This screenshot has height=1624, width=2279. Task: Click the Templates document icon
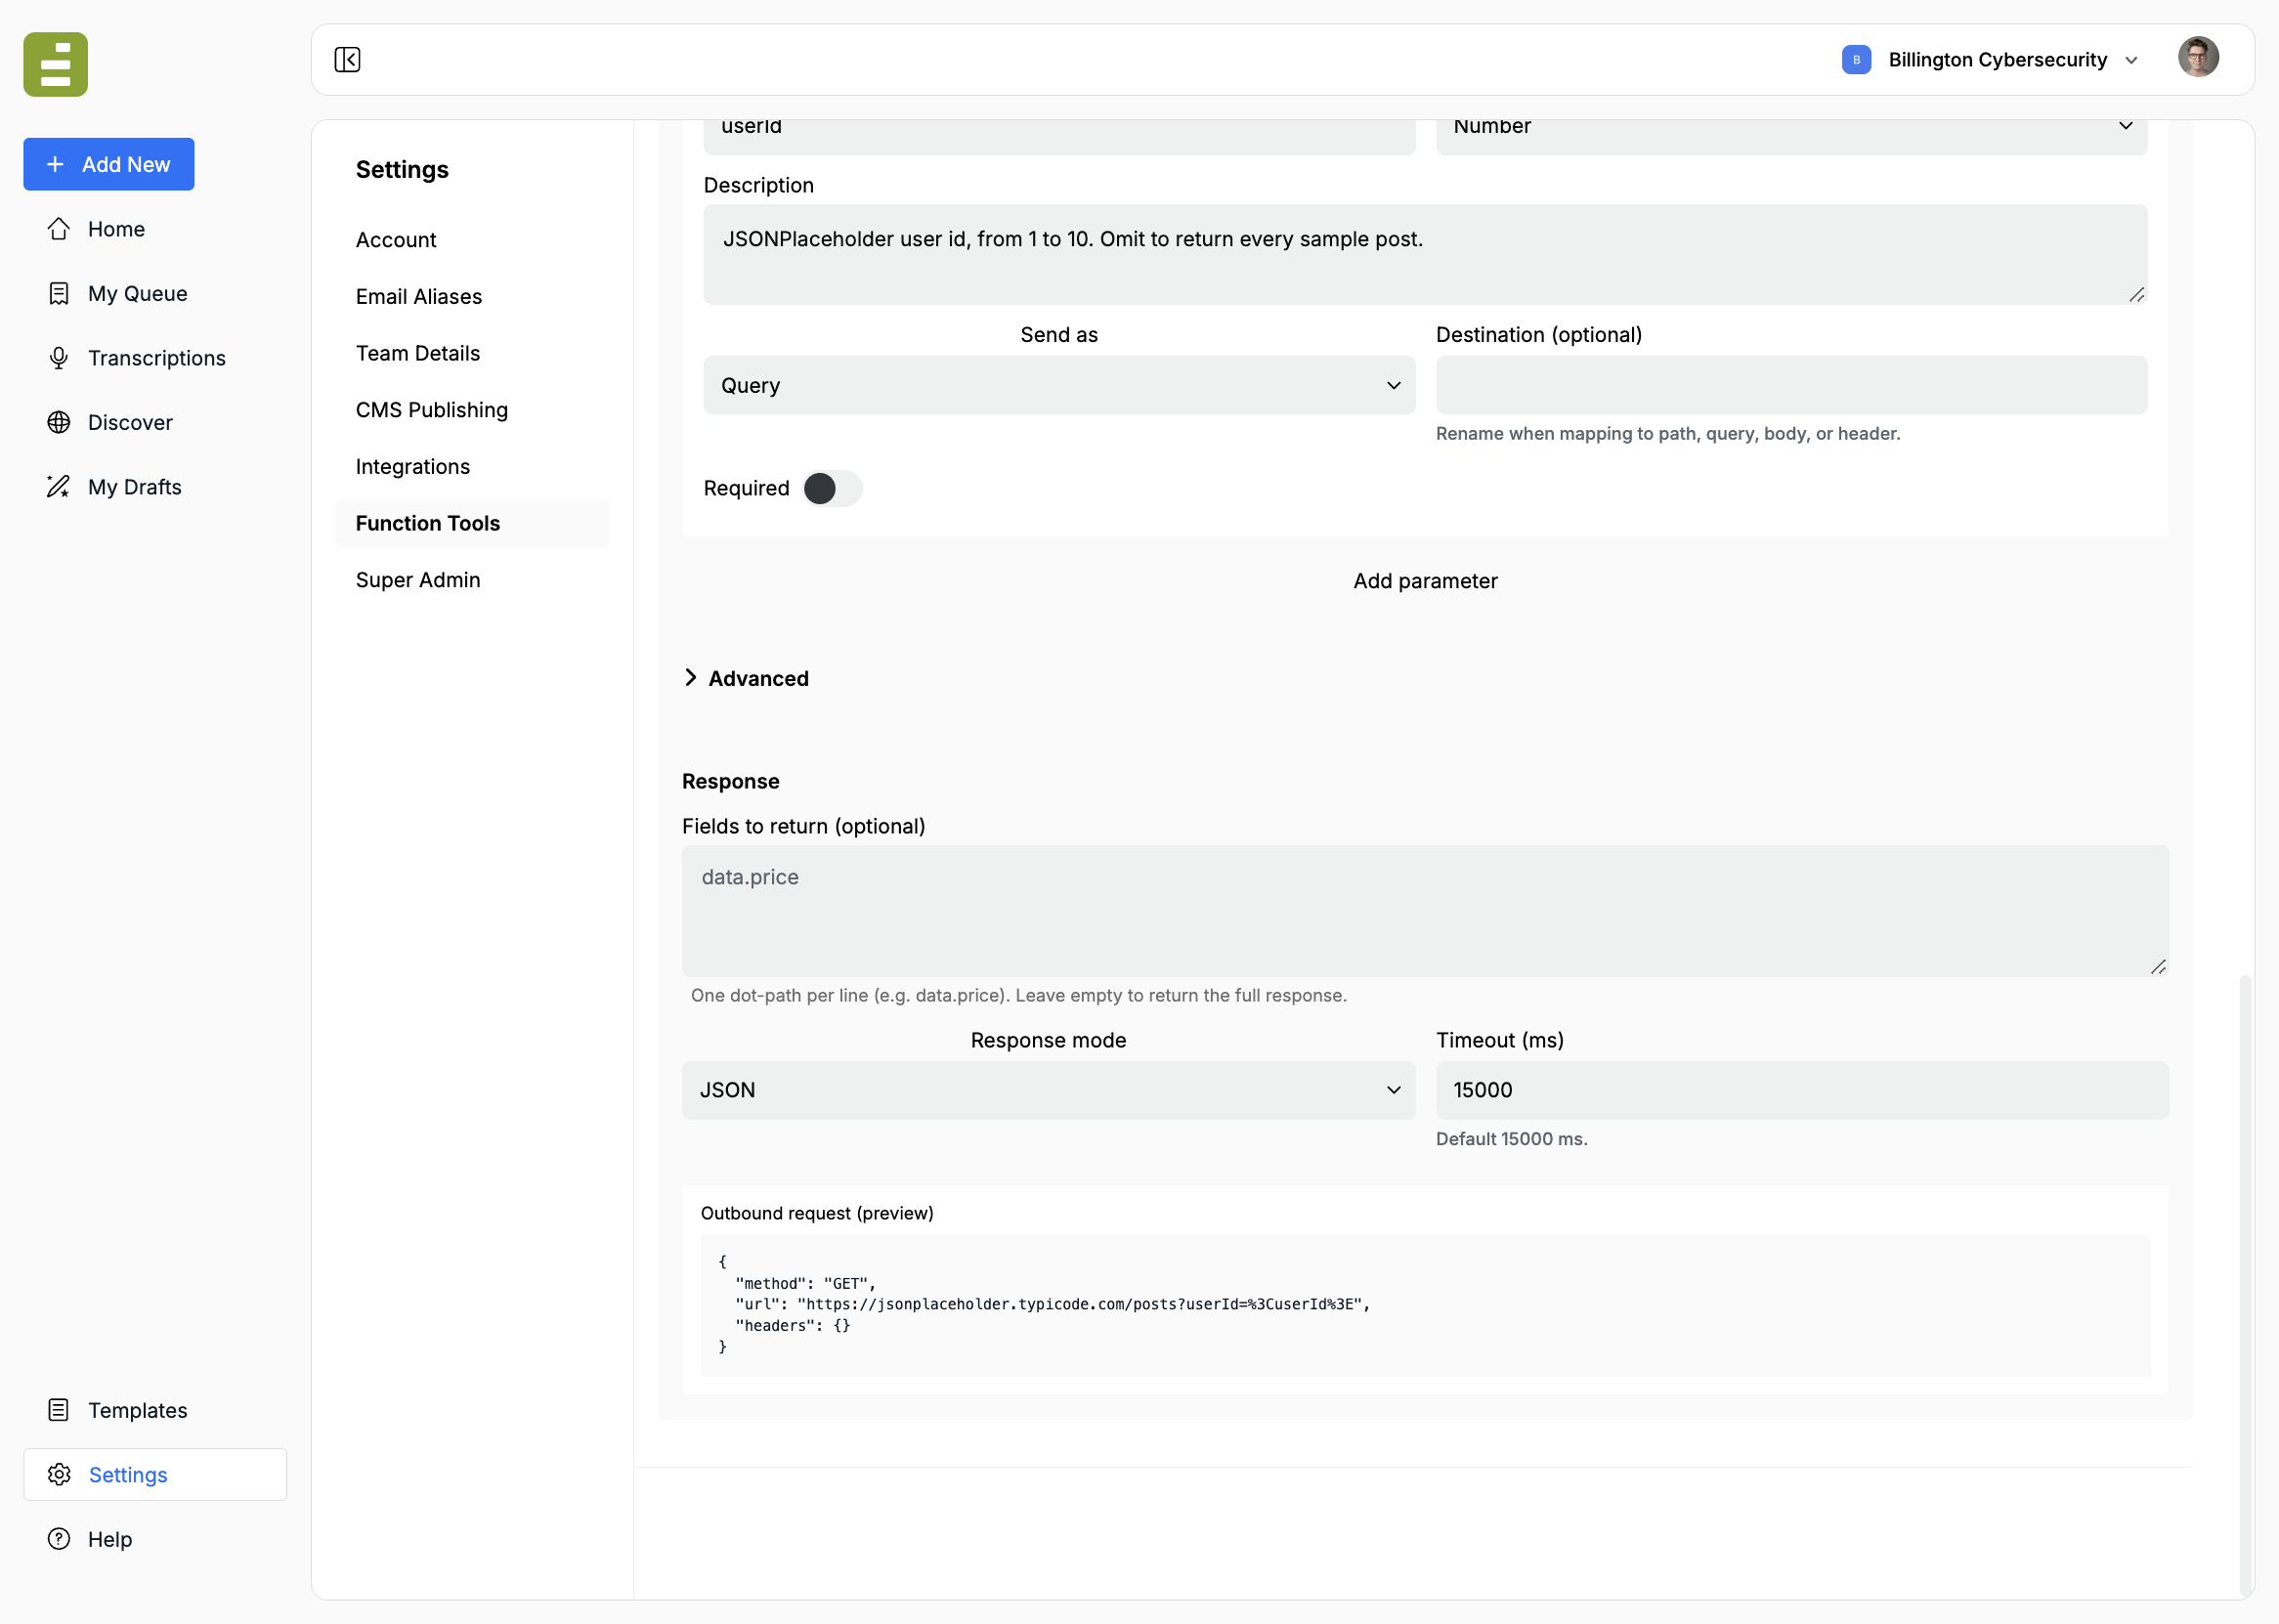[59, 1410]
